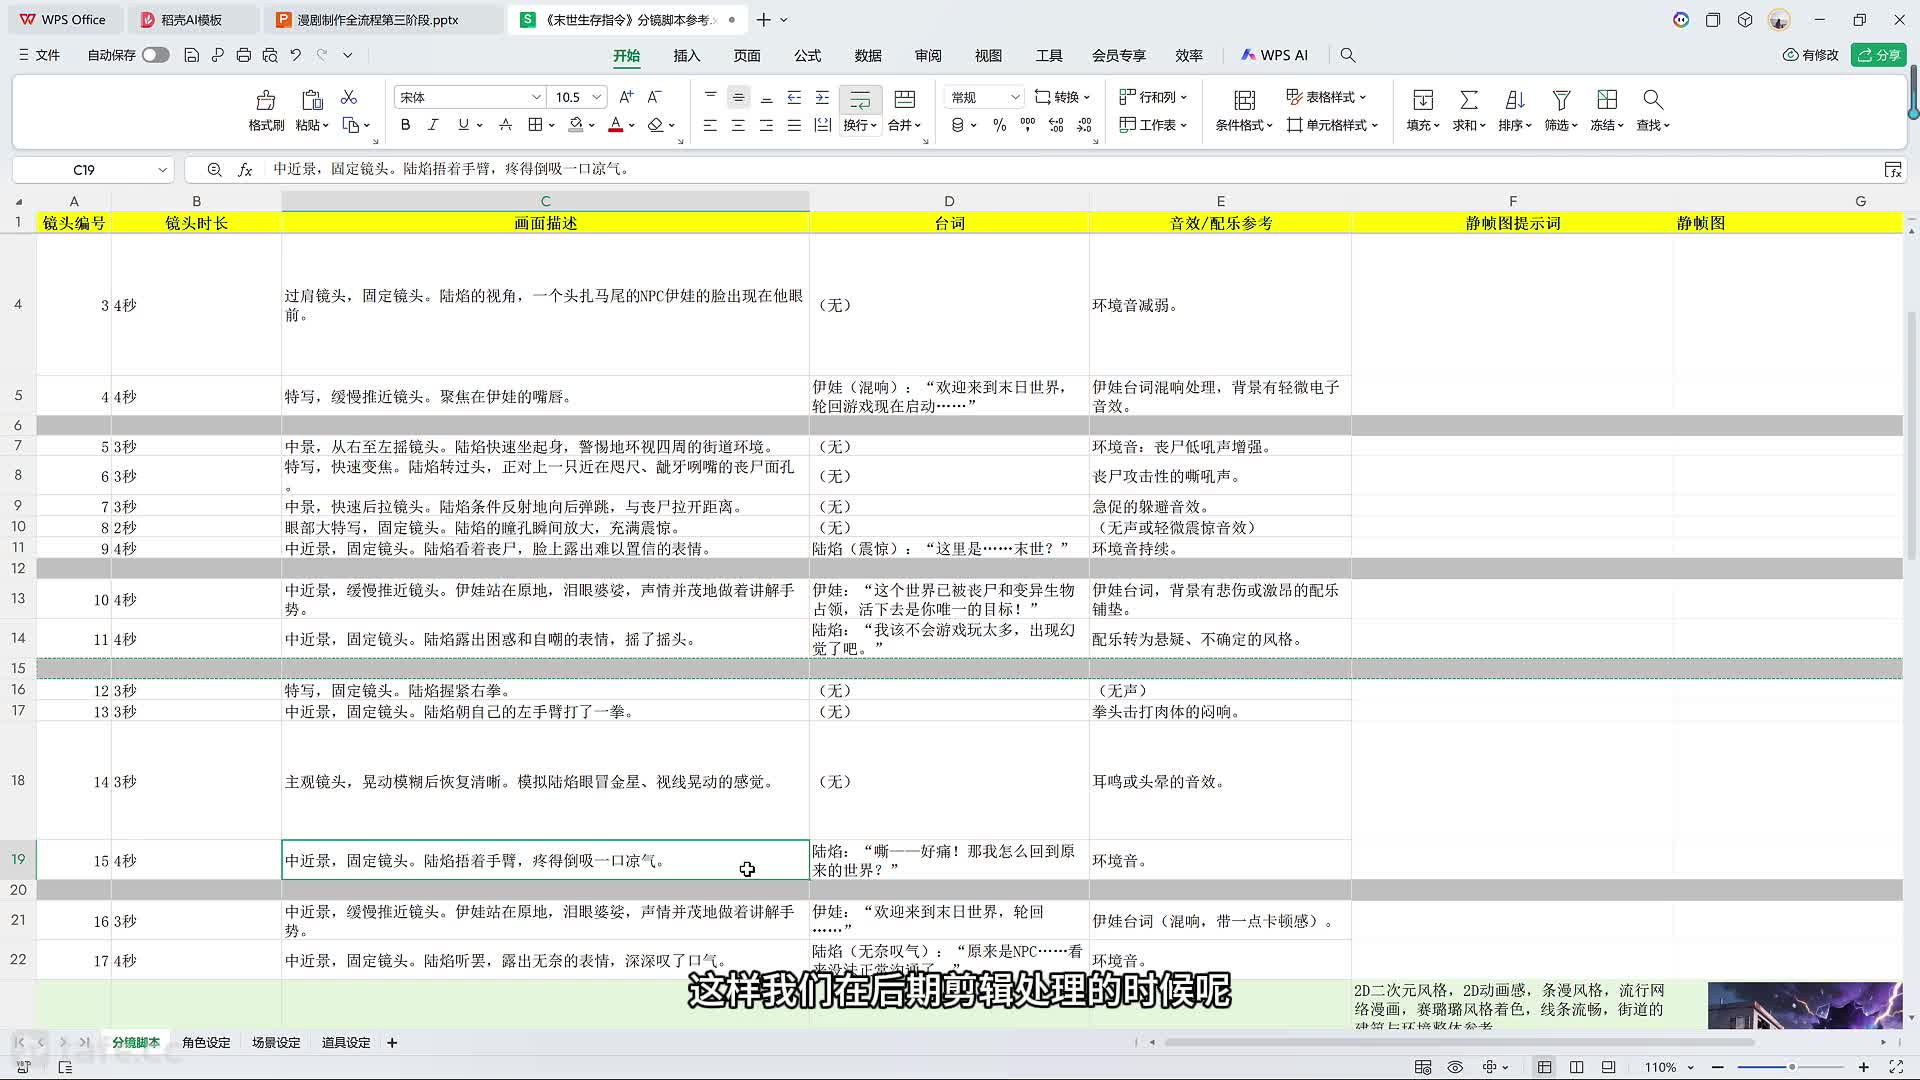Toggle the AutoSave (自动保存) switch
This screenshot has height=1080, width=1920.
tap(155, 55)
